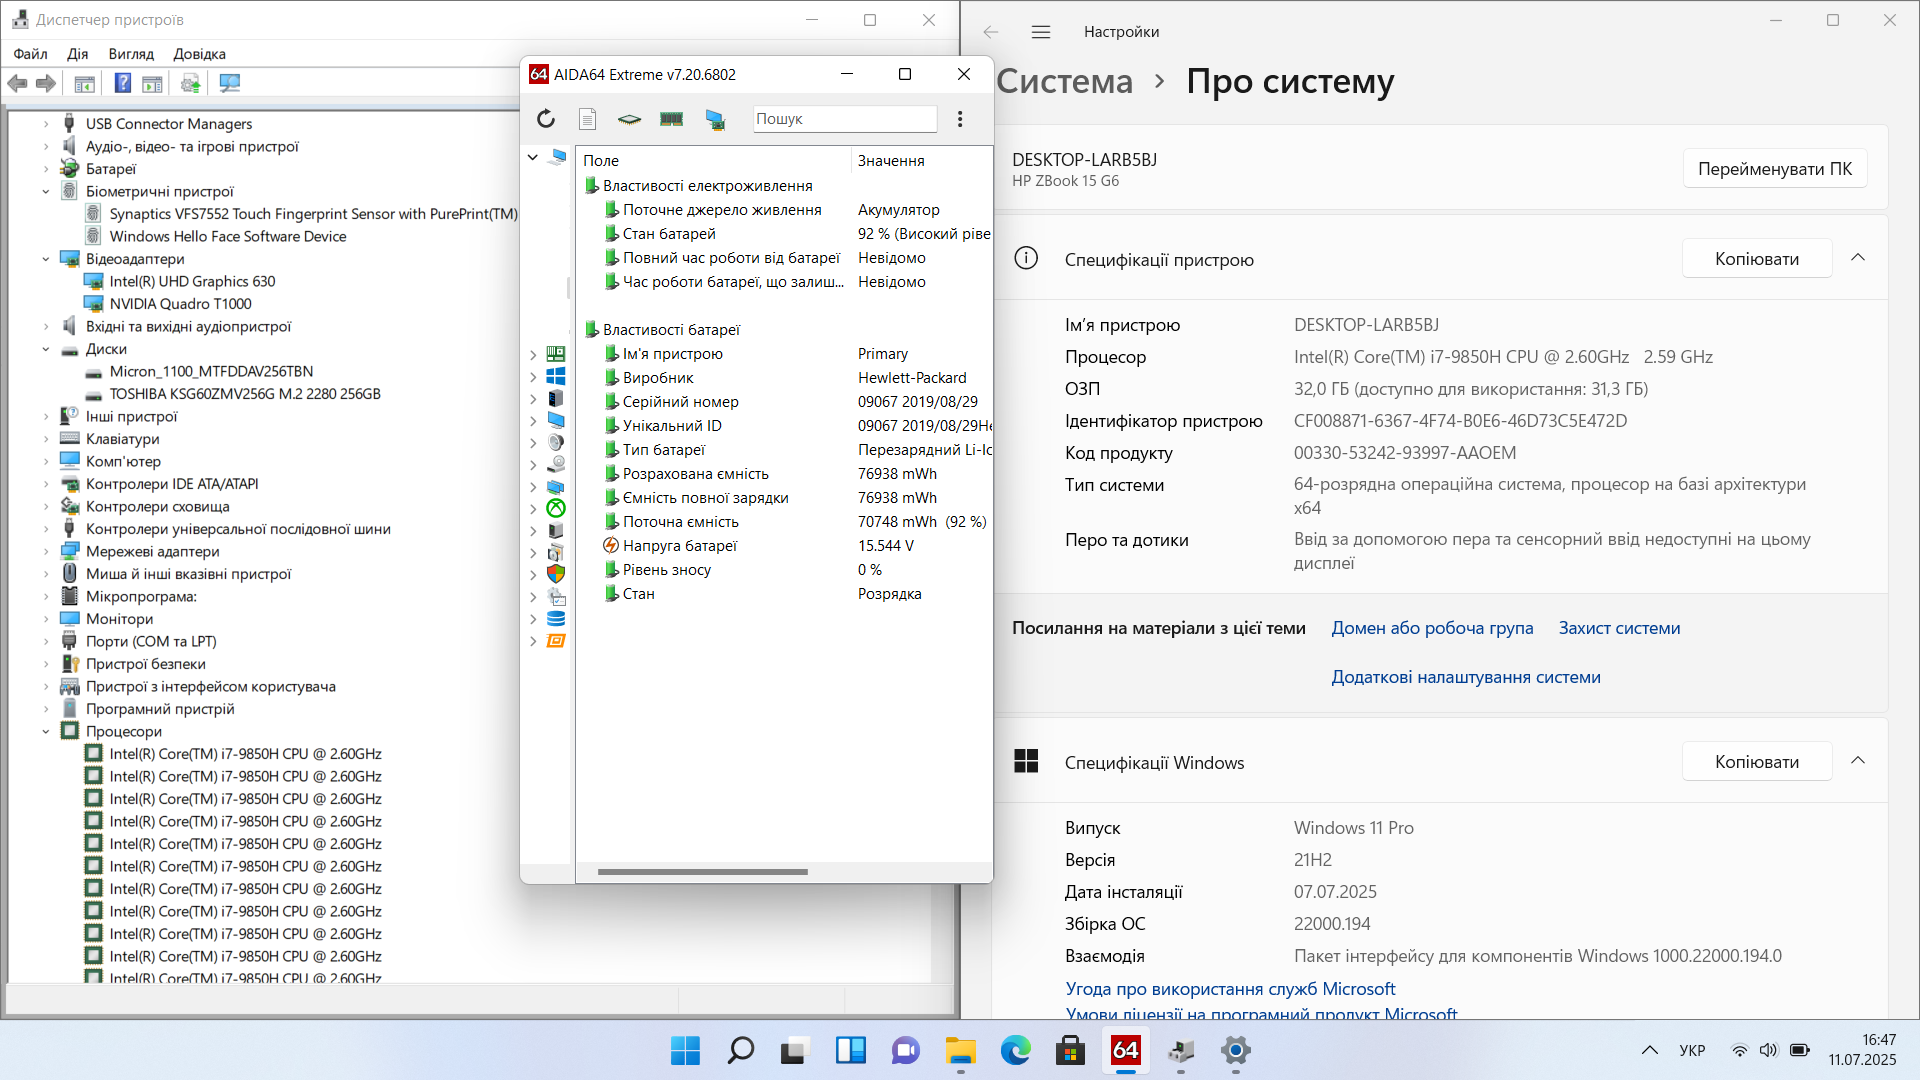
Task: Select Multimedia speaker icon in AIDA64 sidebar
Action: [556, 442]
